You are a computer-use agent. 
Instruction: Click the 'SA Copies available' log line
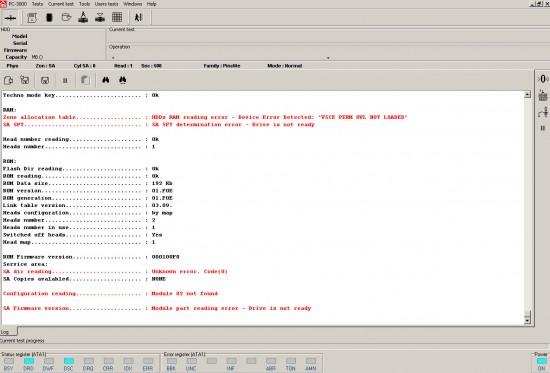(x=84, y=279)
